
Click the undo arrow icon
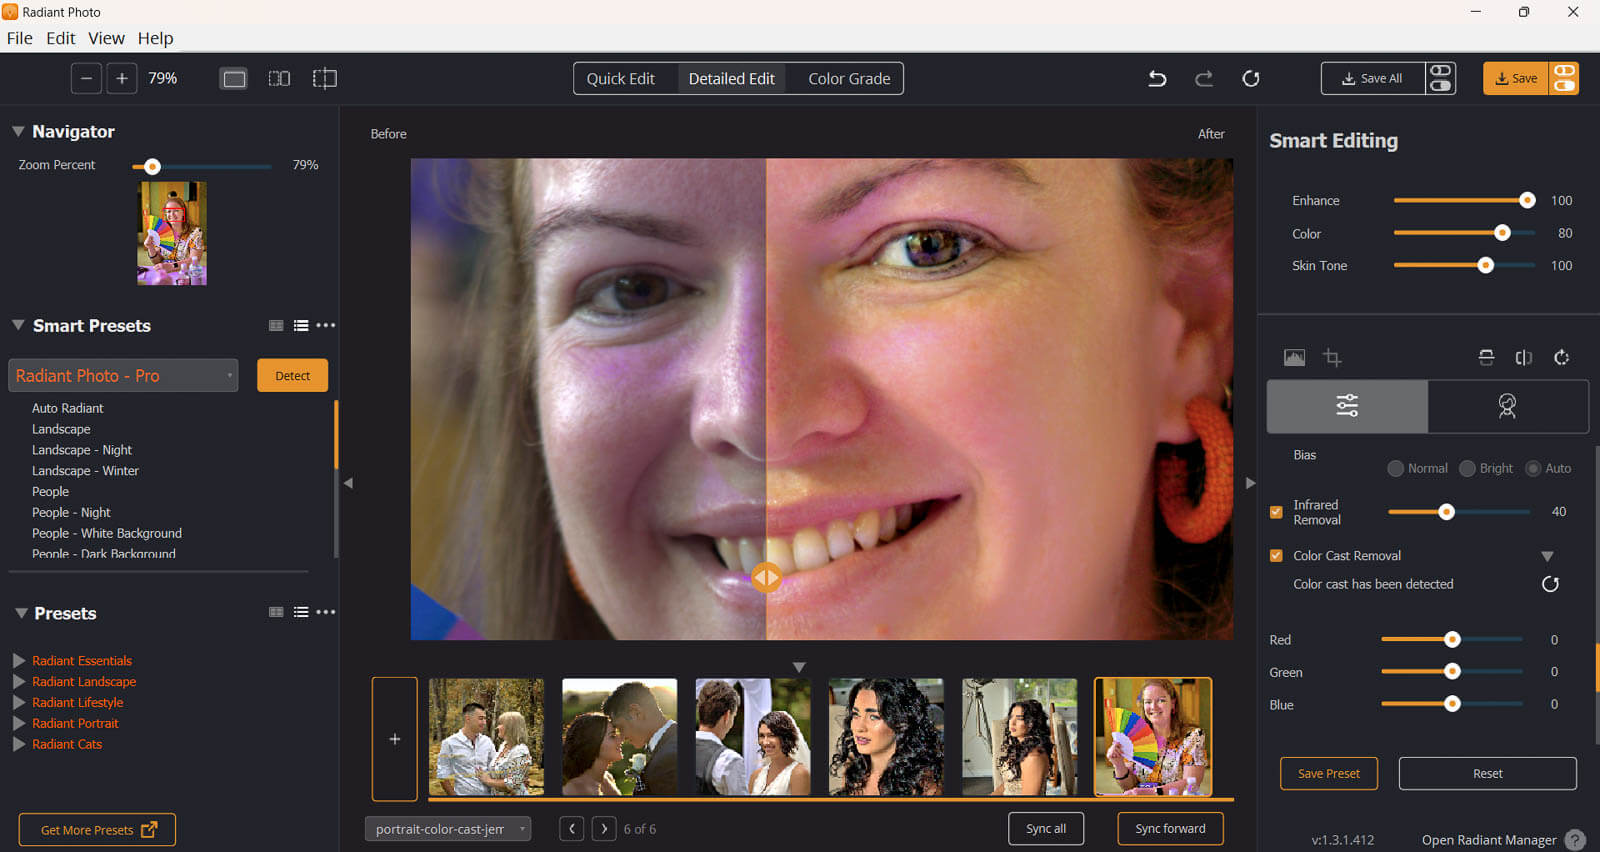(x=1157, y=79)
